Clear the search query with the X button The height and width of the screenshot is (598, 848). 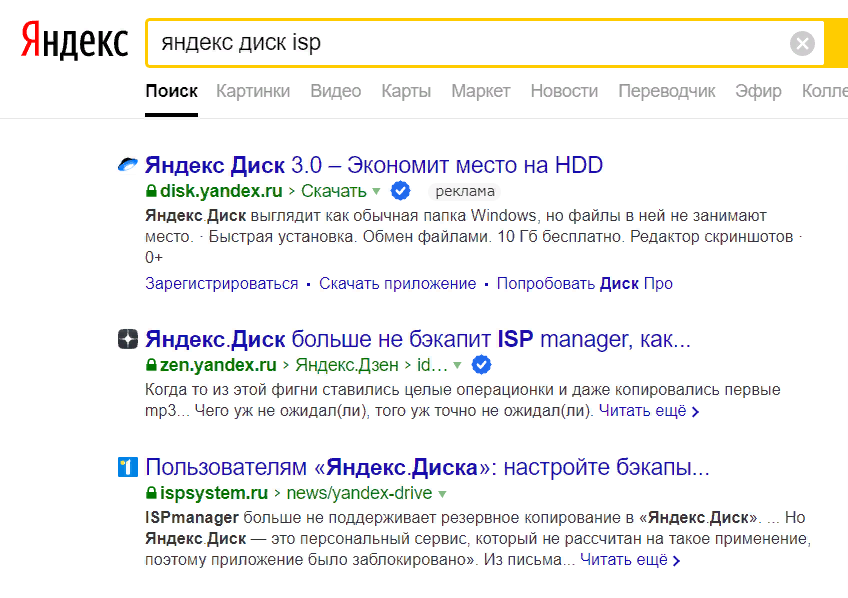point(802,43)
